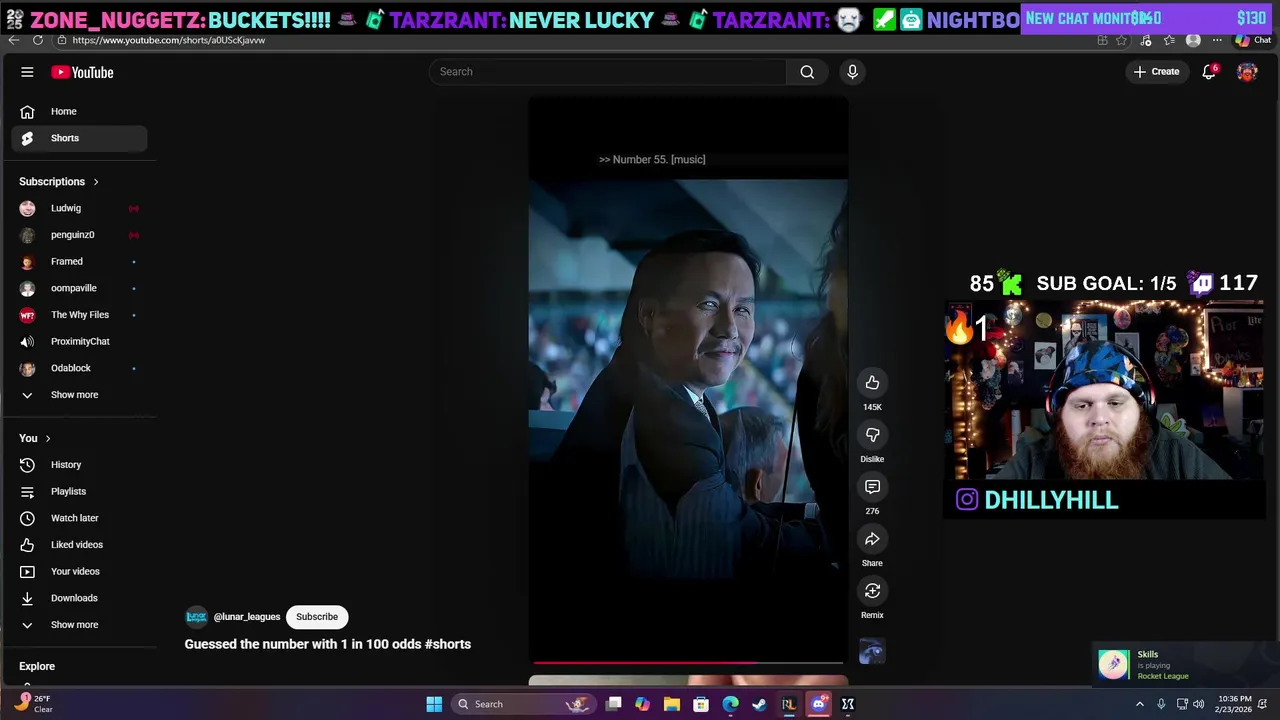Open Liked videos
Image resolution: width=1280 pixels, height=720 pixels.
pyautogui.click(x=80, y=545)
